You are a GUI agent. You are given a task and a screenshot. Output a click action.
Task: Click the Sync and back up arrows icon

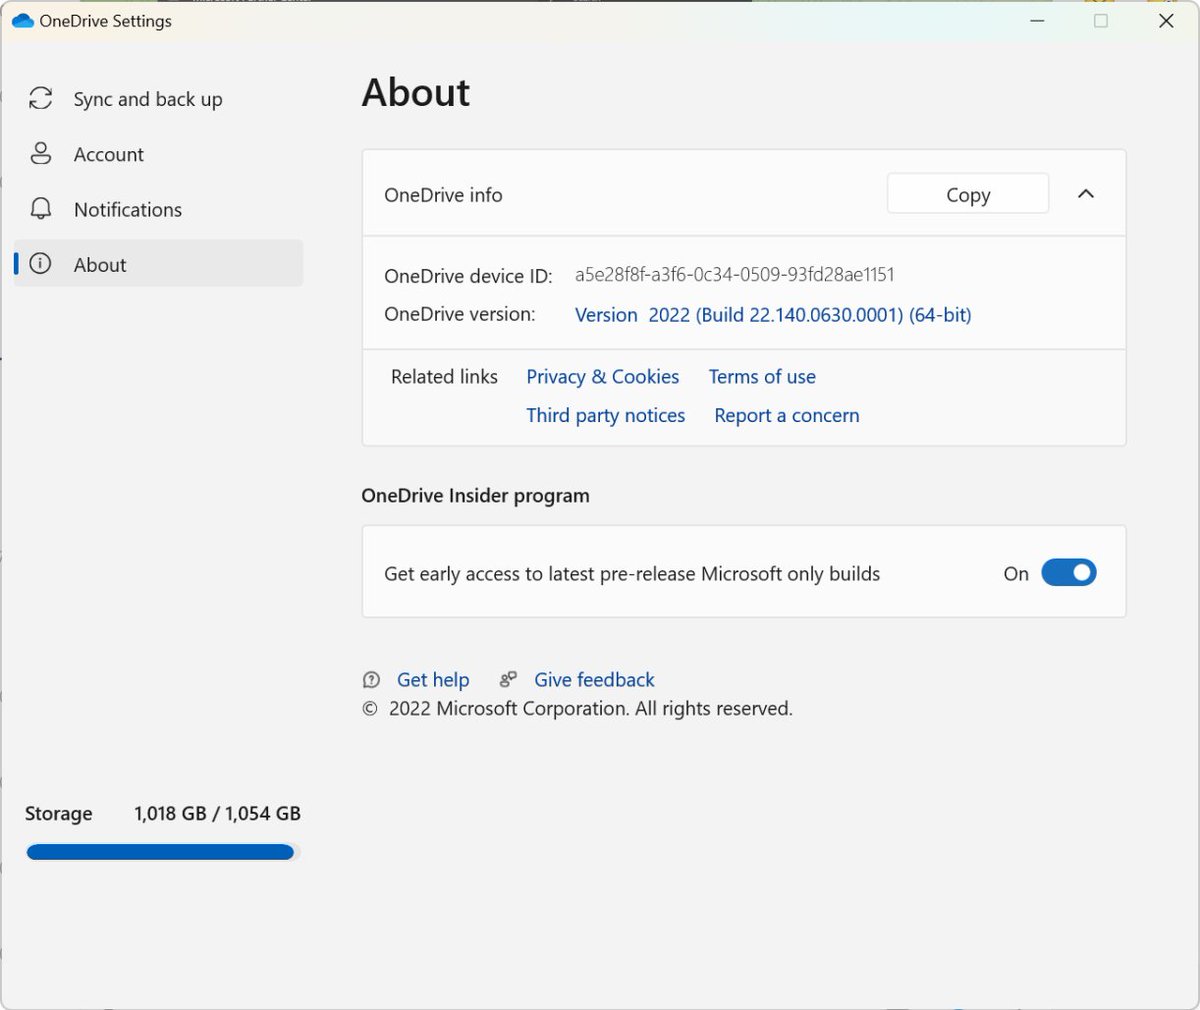[40, 98]
